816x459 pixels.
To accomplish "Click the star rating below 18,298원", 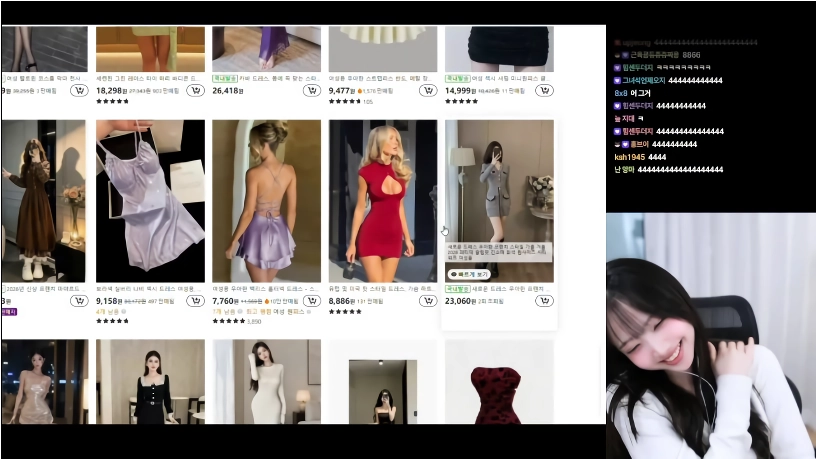I will 112,101.
